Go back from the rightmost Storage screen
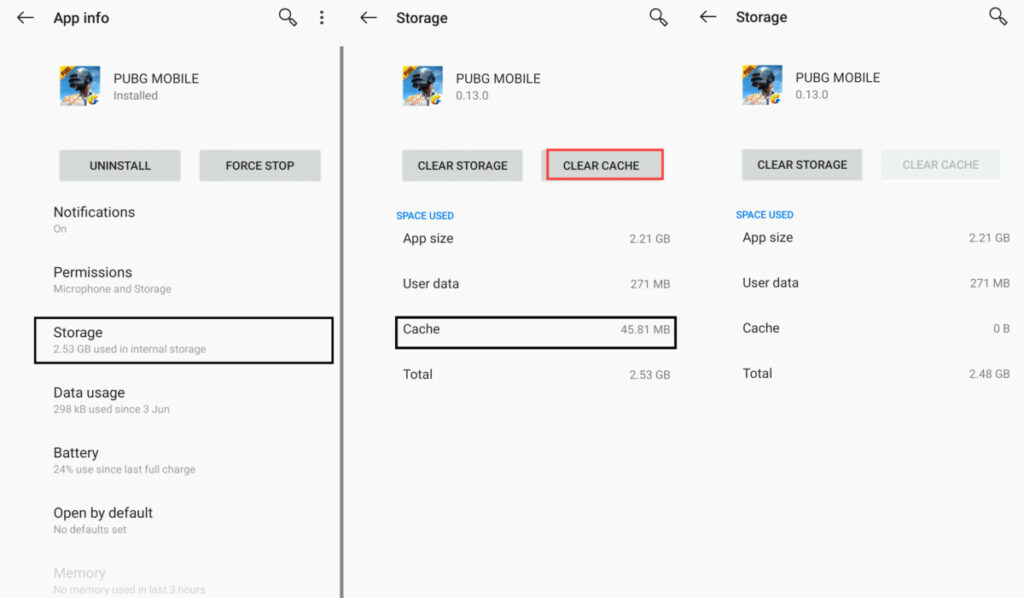 [x=708, y=17]
